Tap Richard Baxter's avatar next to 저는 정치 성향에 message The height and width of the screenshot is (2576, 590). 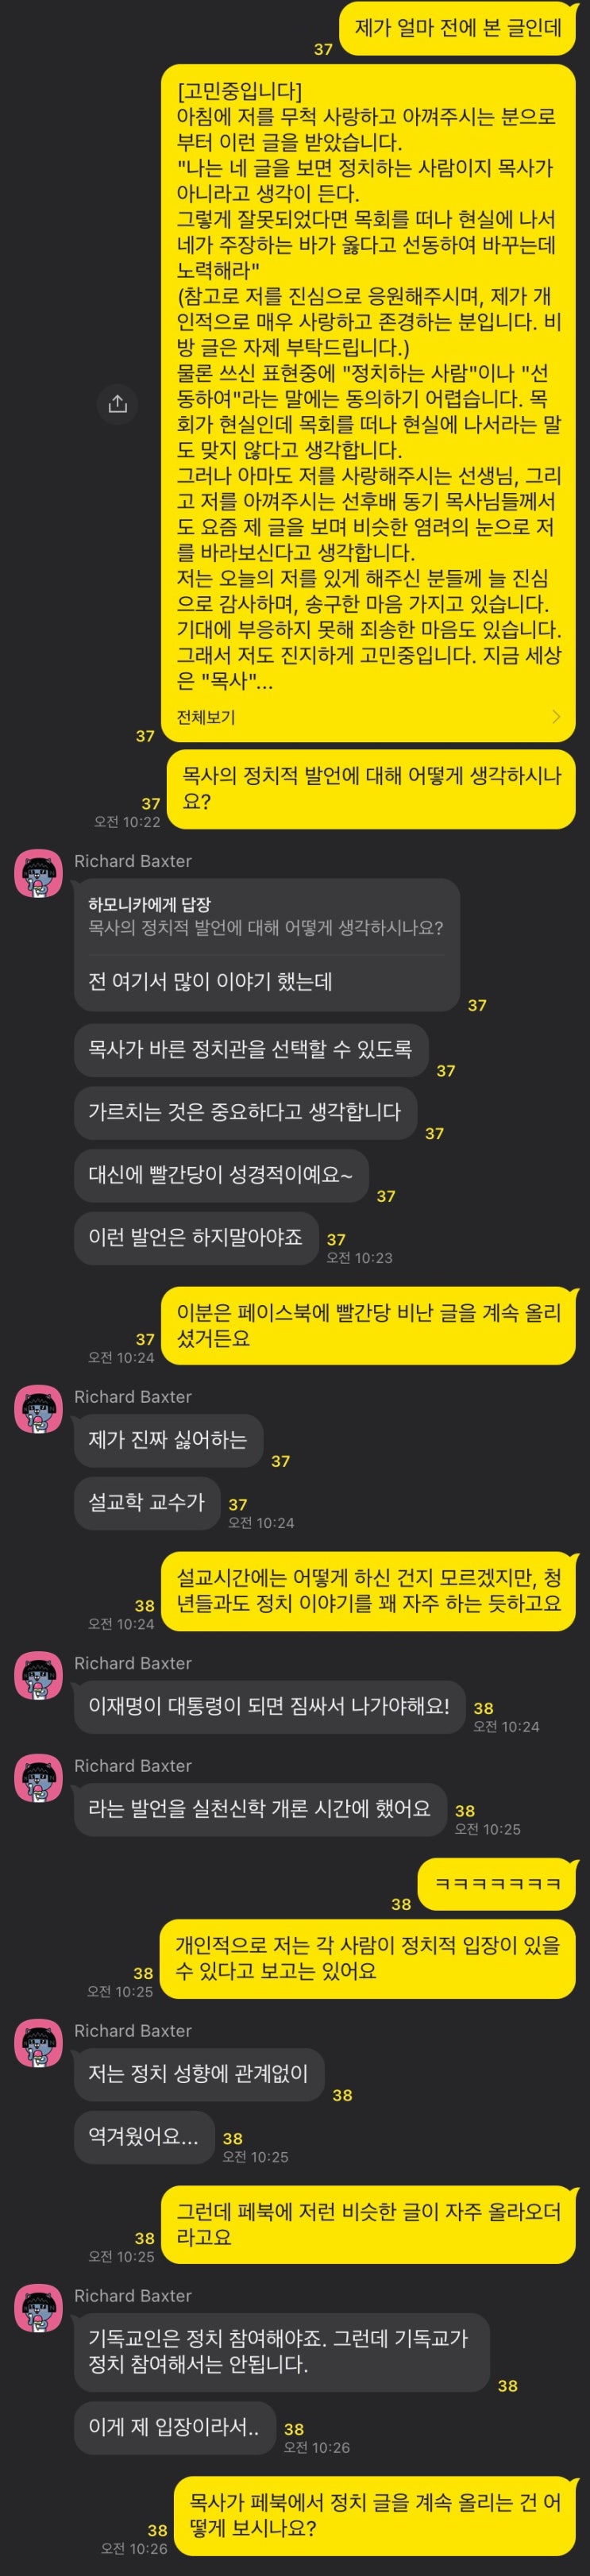tap(39, 2042)
